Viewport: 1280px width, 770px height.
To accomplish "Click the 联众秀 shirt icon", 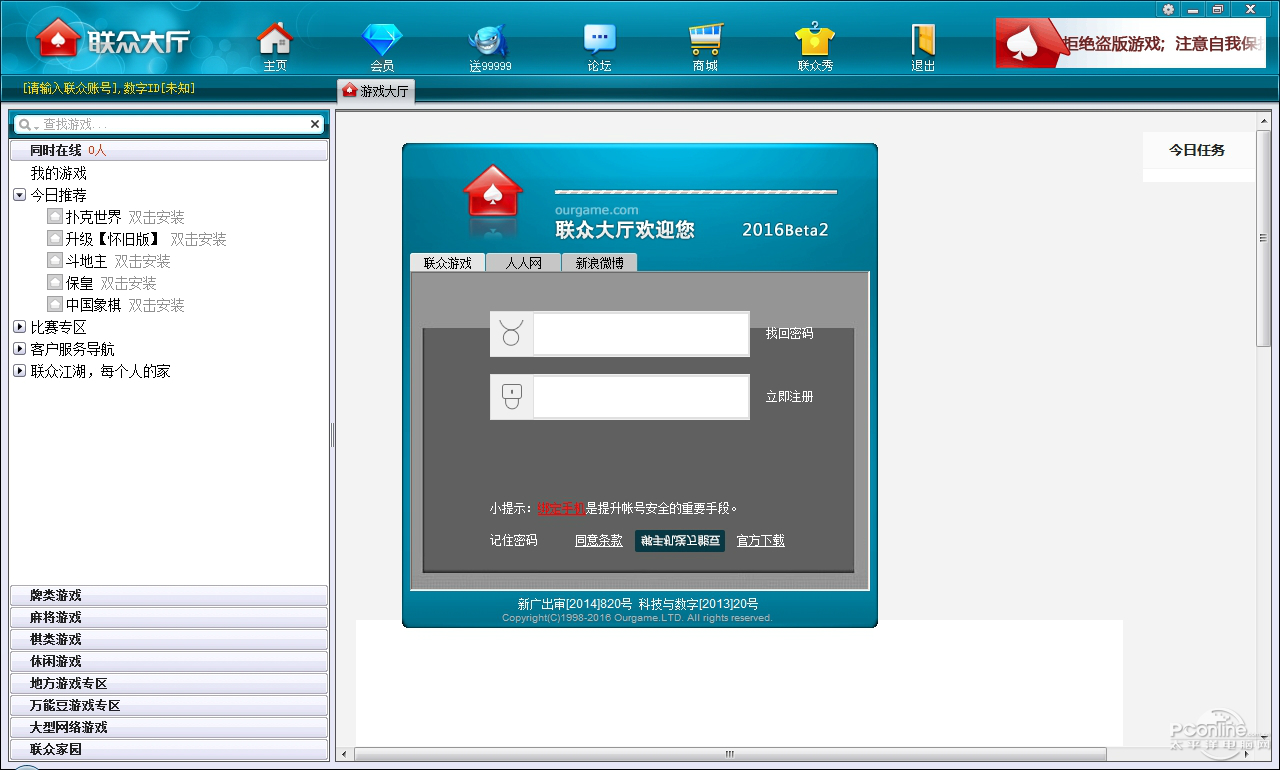I will coord(815,42).
